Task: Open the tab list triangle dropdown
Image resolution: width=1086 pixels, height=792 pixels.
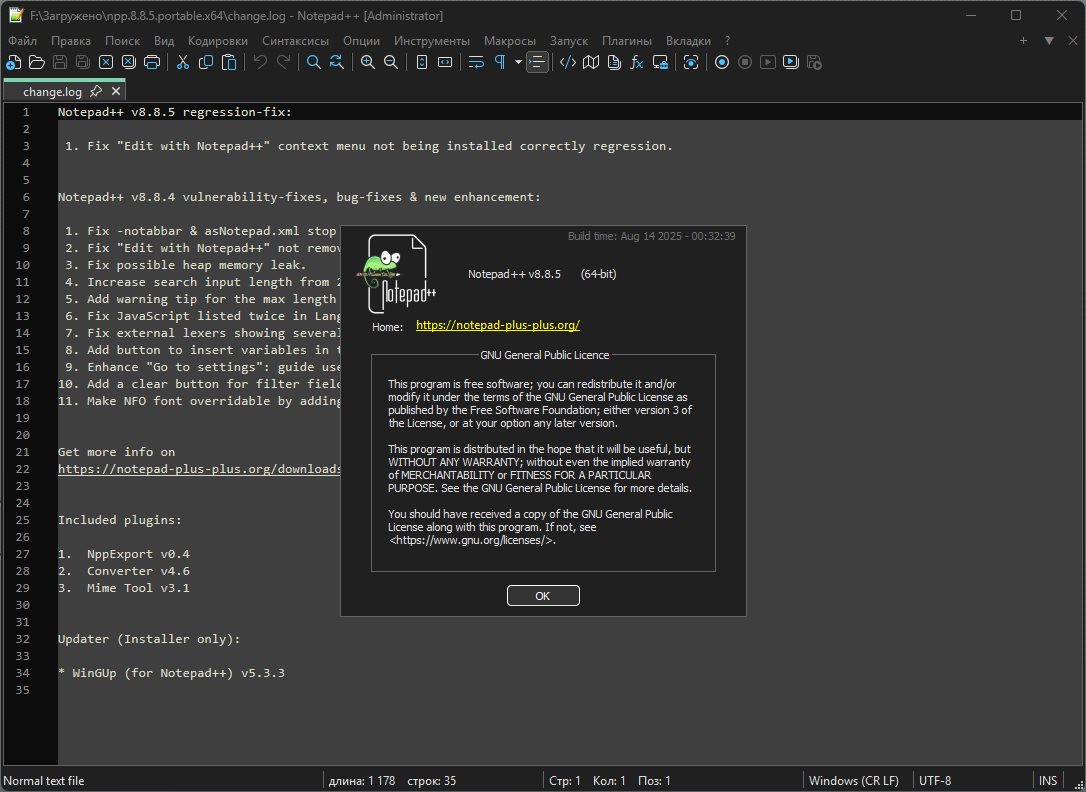Action: pos(1049,41)
